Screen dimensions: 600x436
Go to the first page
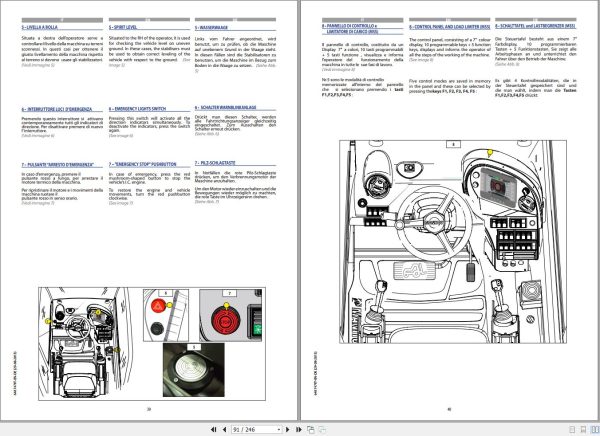coord(214,429)
